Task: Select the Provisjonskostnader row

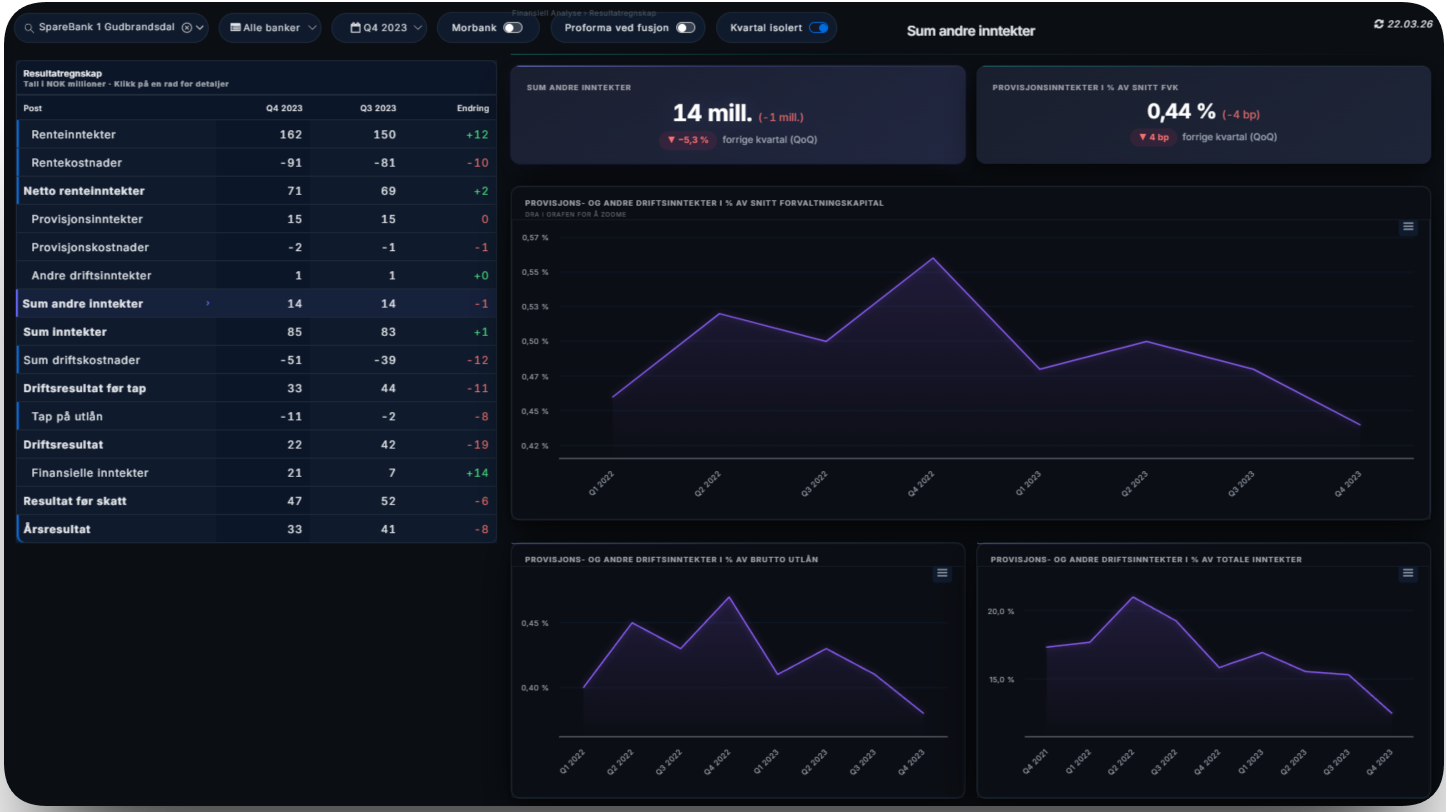Action: 257,247
